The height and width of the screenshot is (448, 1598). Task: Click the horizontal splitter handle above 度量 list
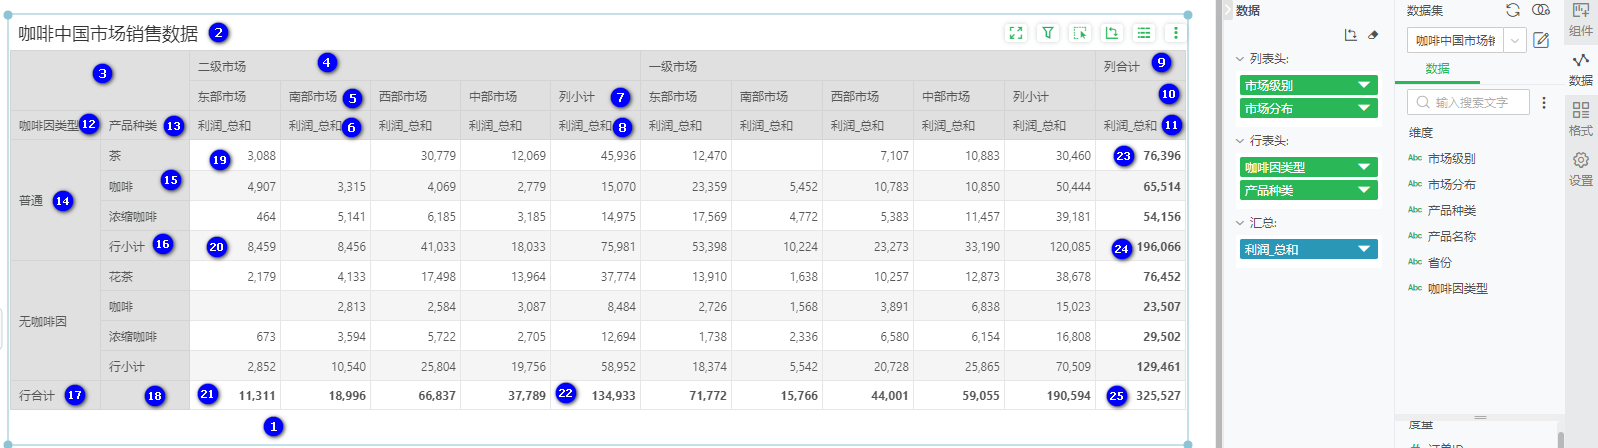(1481, 417)
